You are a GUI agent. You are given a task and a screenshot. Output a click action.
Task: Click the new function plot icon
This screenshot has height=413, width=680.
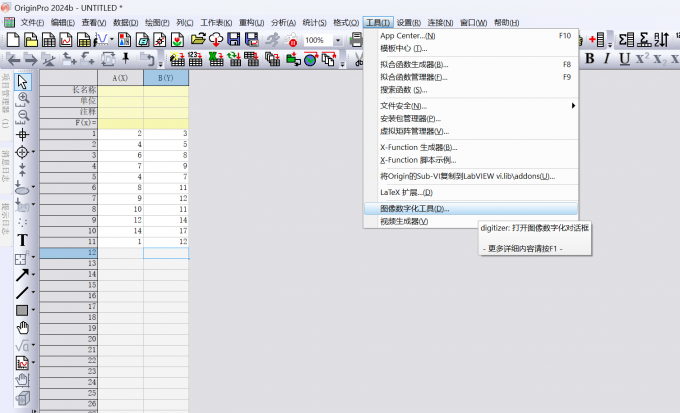click(101, 40)
